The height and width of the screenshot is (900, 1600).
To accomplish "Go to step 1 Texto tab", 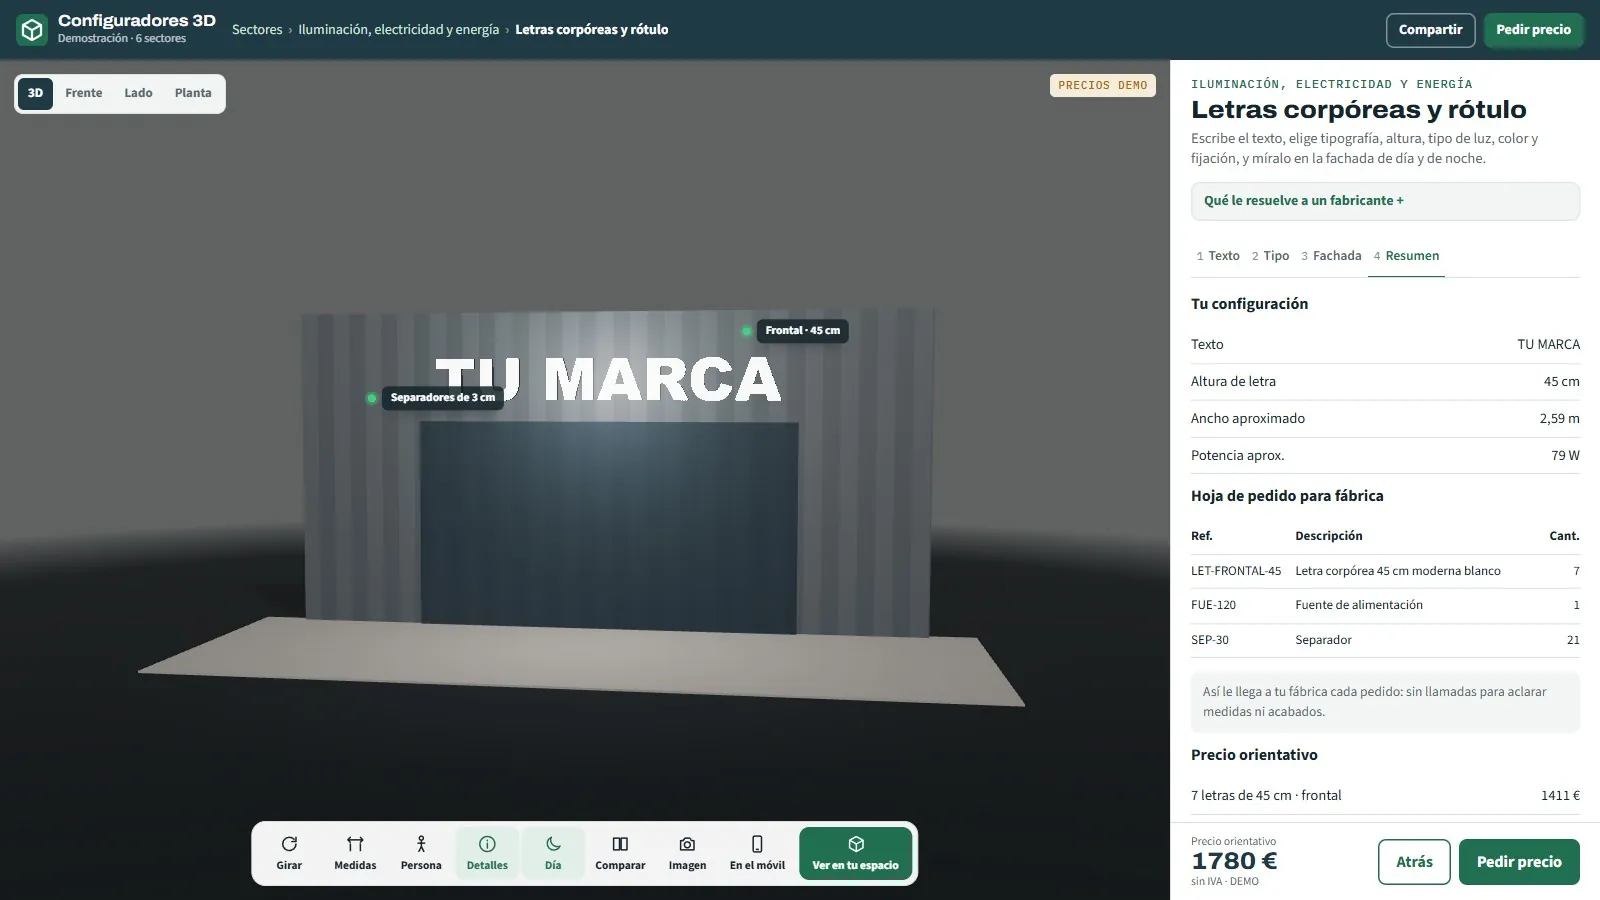I will pyautogui.click(x=1218, y=256).
